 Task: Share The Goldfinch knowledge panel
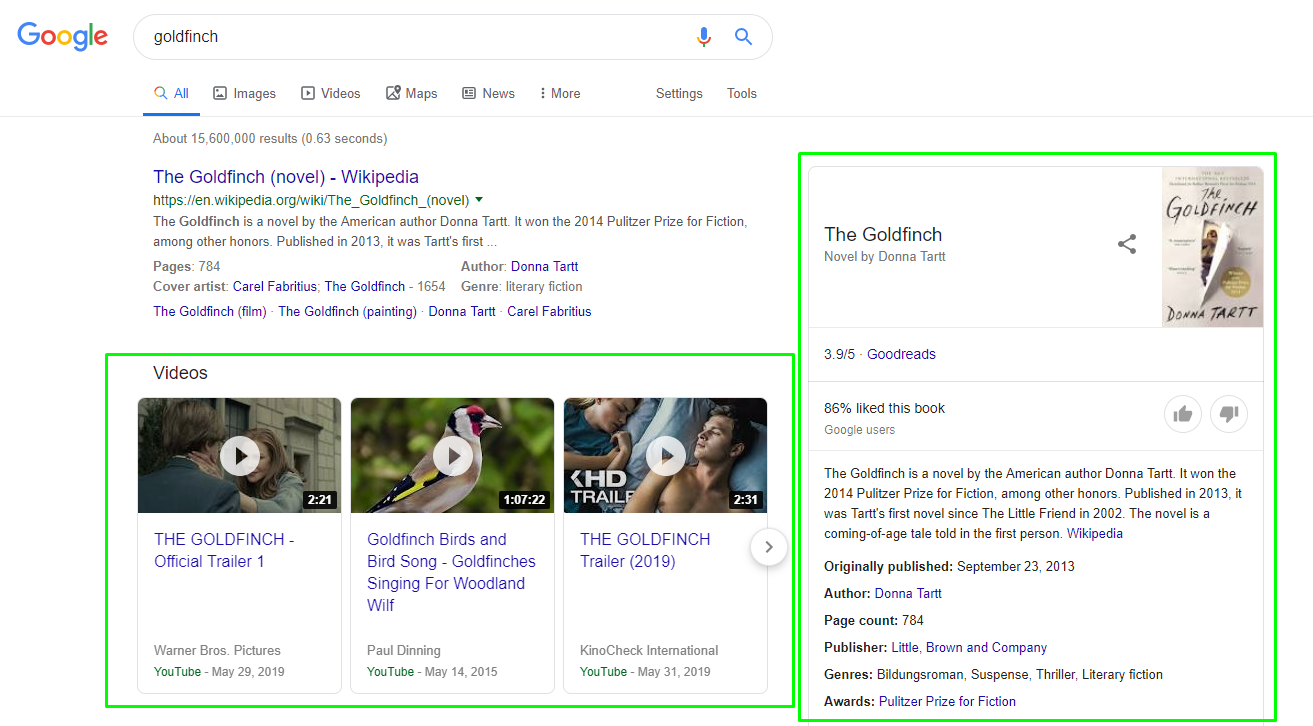tap(1127, 244)
